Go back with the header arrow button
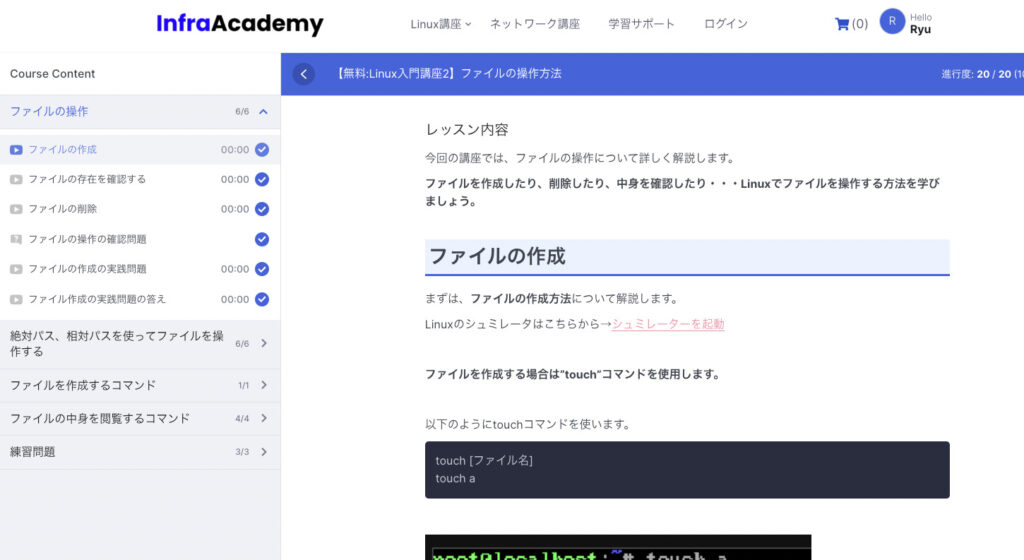This screenshot has height=560, width=1024. coord(304,74)
